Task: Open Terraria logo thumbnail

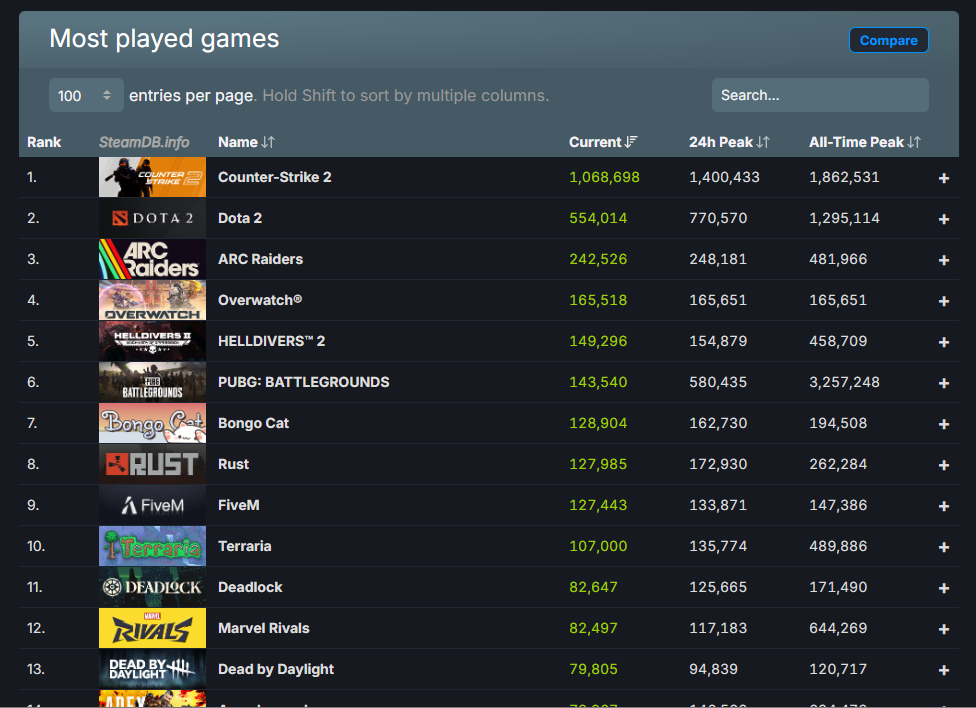Action: pyautogui.click(x=152, y=546)
